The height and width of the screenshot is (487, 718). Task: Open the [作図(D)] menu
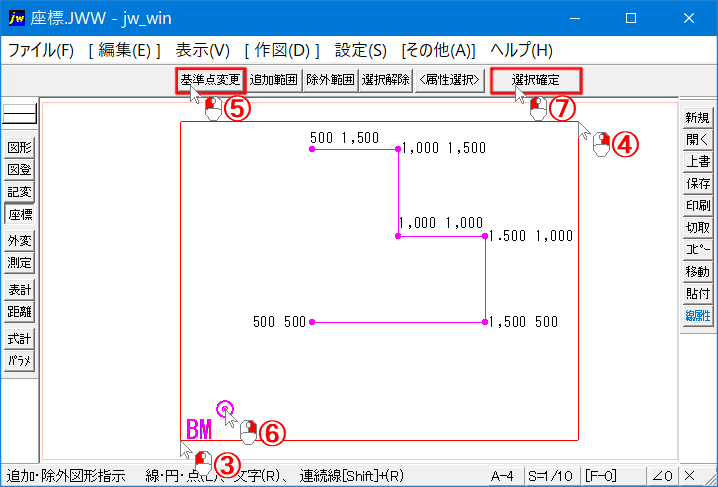282,50
